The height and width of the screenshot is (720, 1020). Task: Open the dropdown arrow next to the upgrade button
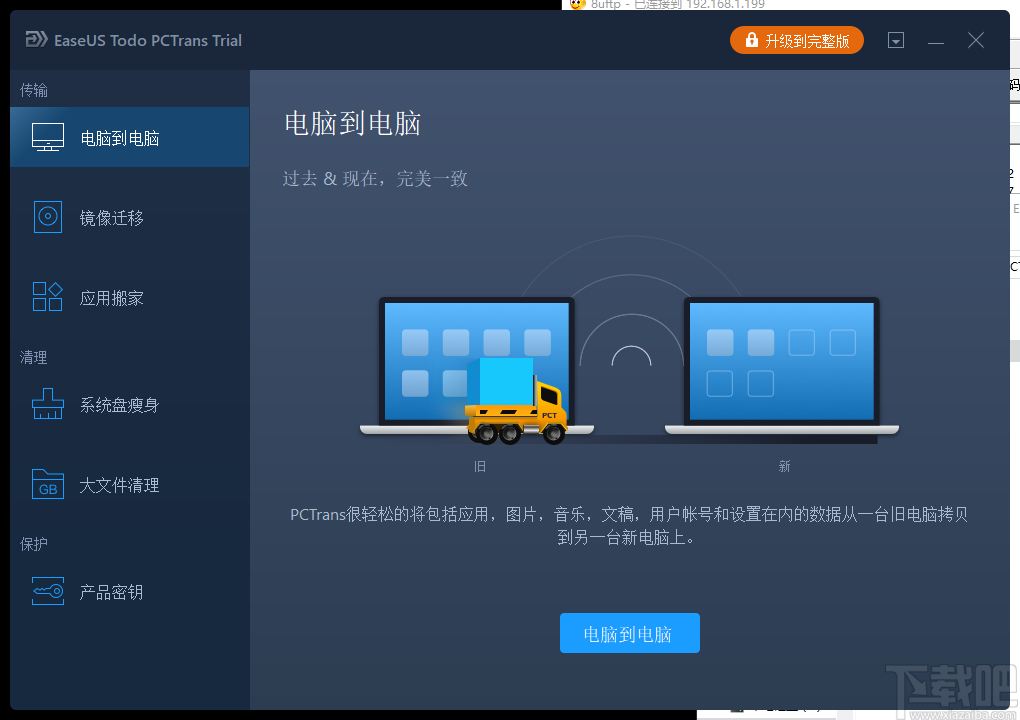pos(896,40)
